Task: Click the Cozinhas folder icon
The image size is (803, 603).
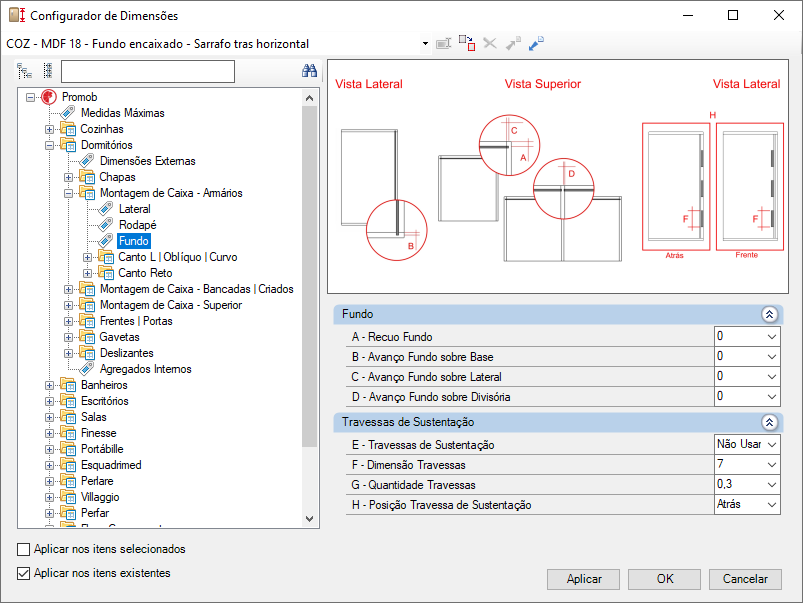Action: click(x=68, y=129)
